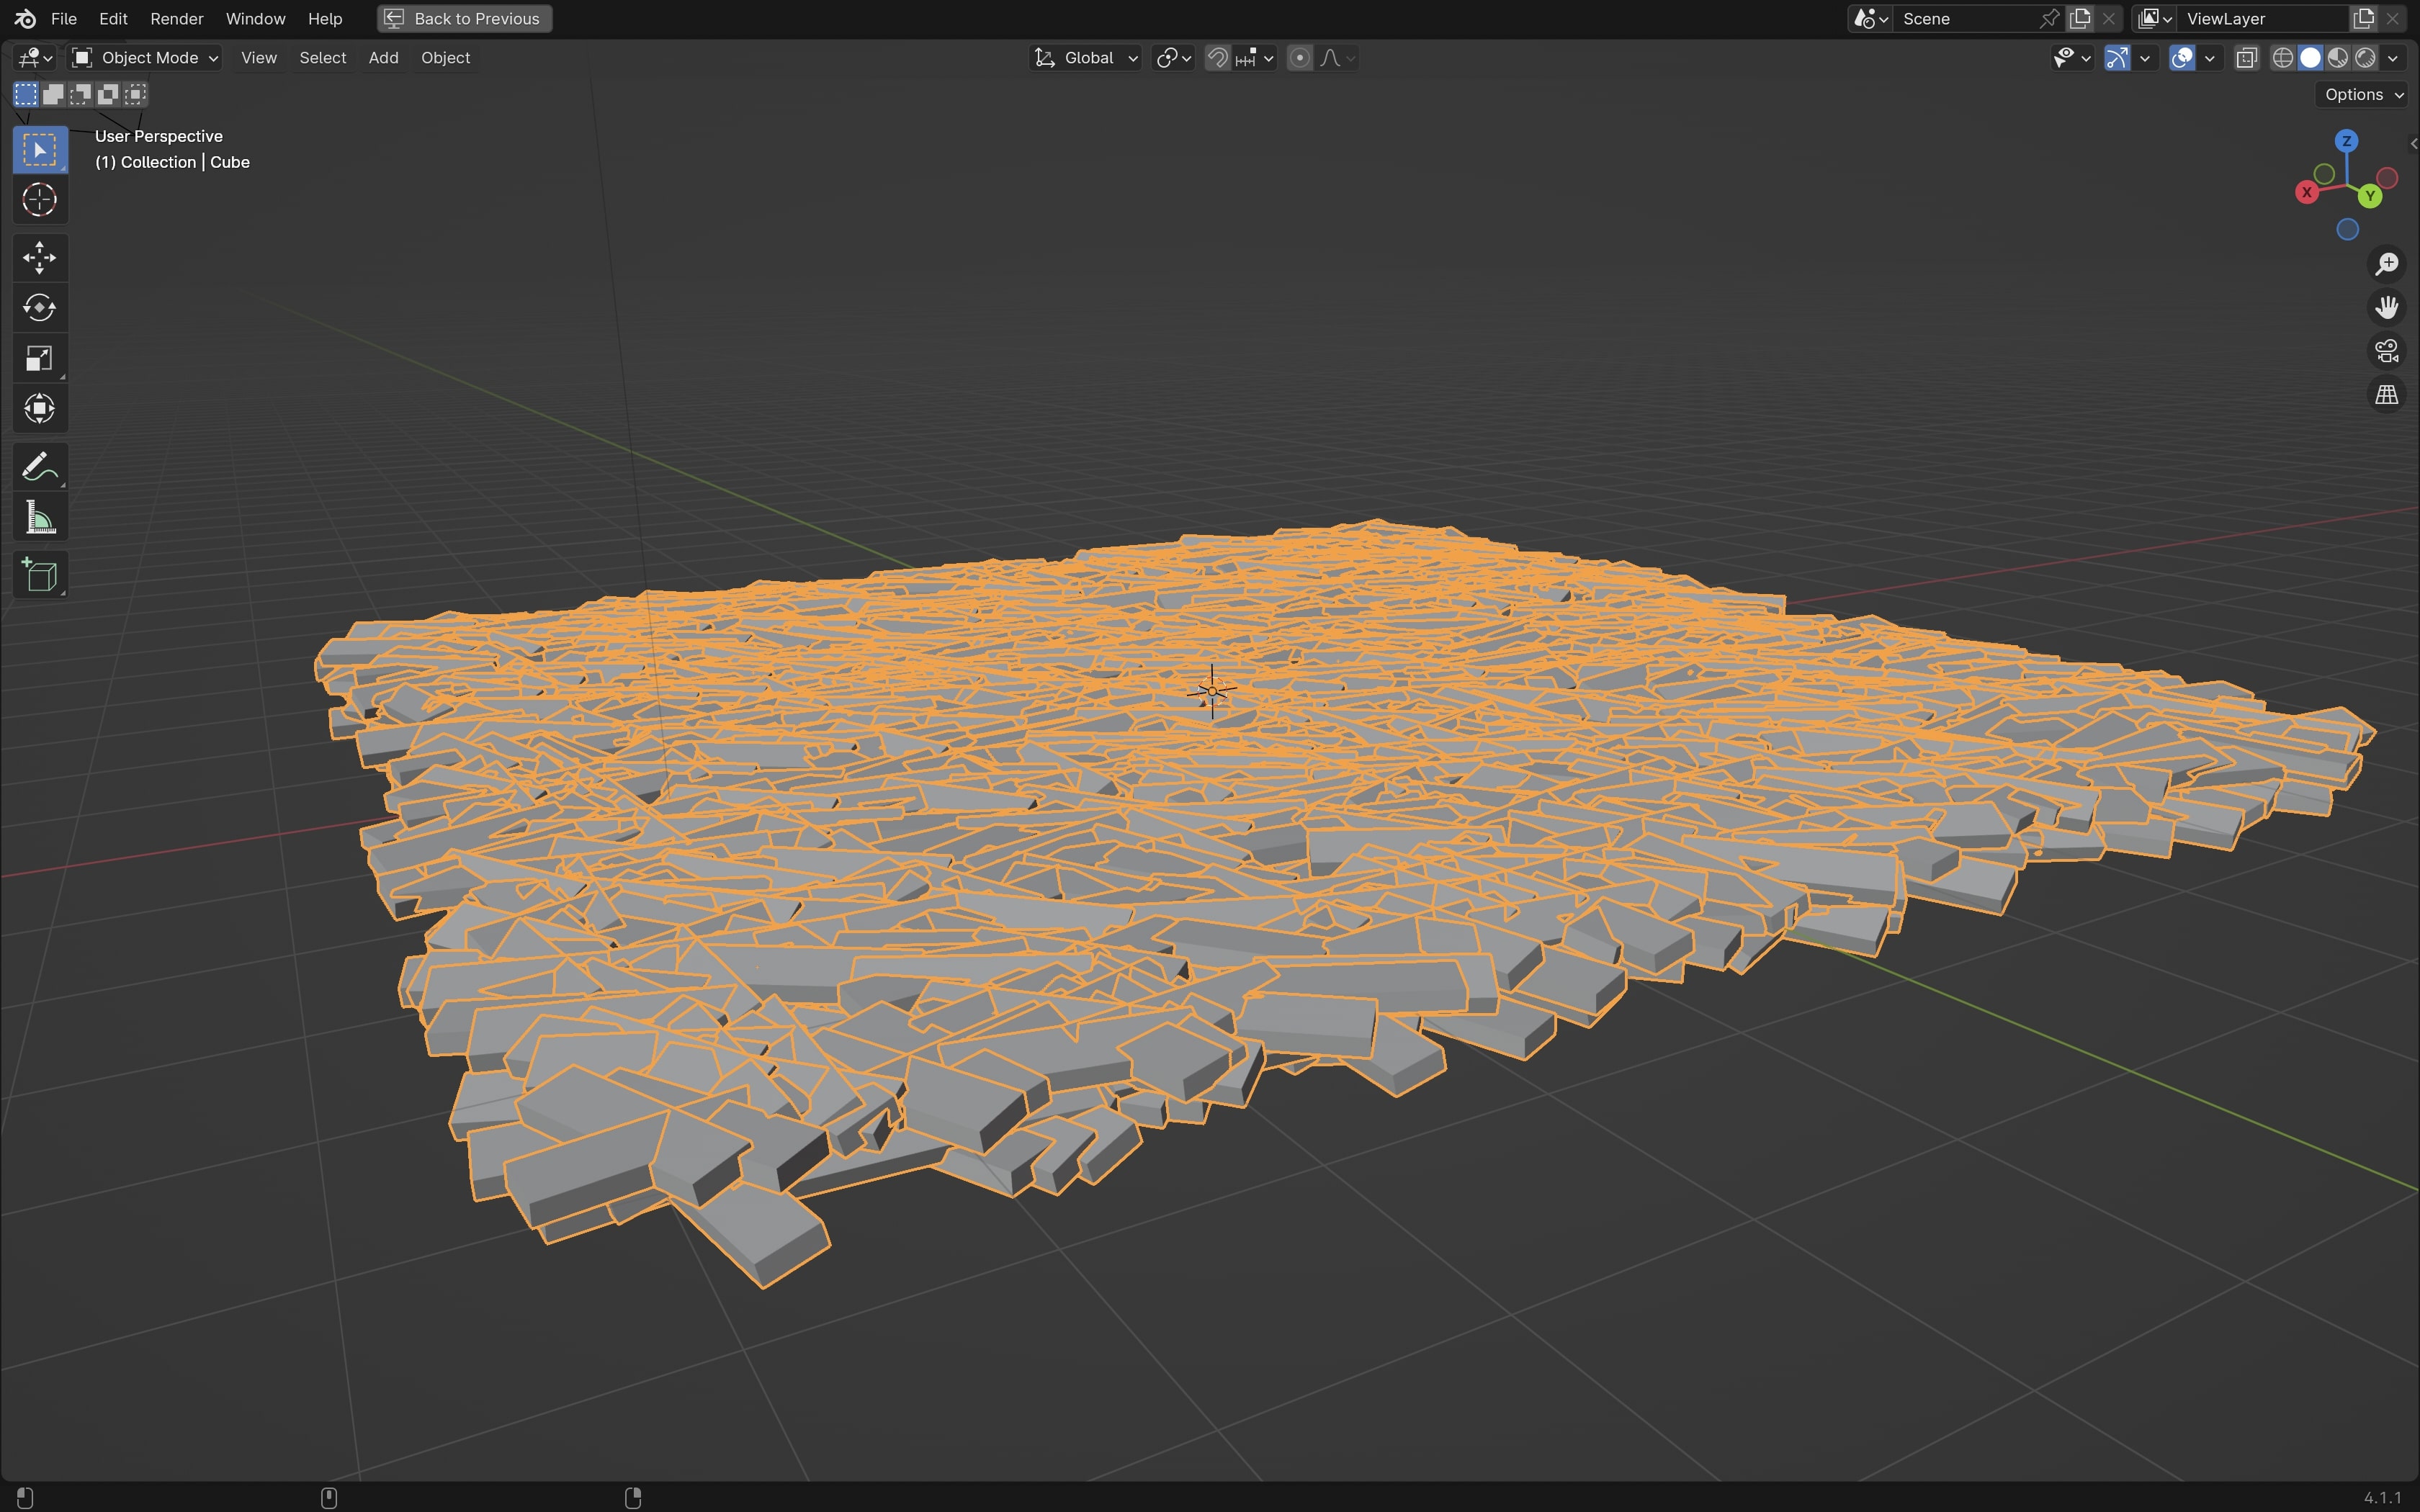Activate the Rotate tool

coord(39,308)
